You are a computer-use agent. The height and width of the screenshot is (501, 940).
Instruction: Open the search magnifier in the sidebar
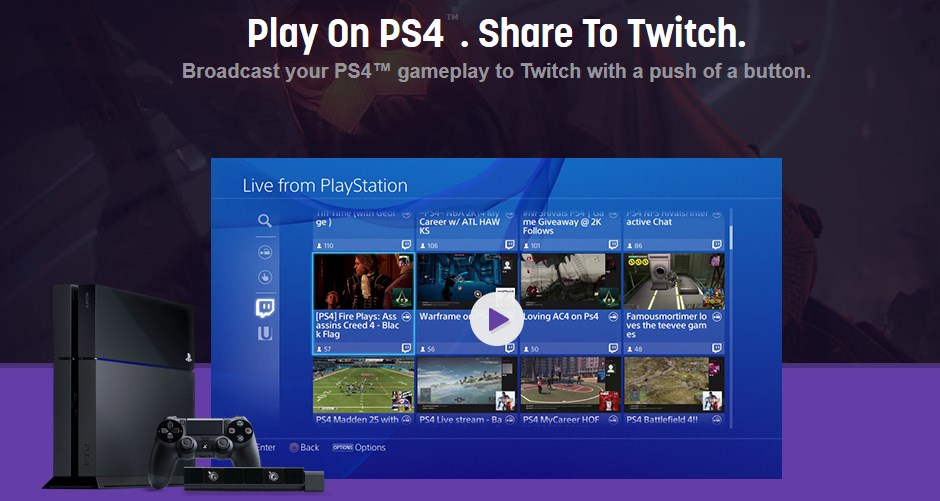(x=265, y=221)
